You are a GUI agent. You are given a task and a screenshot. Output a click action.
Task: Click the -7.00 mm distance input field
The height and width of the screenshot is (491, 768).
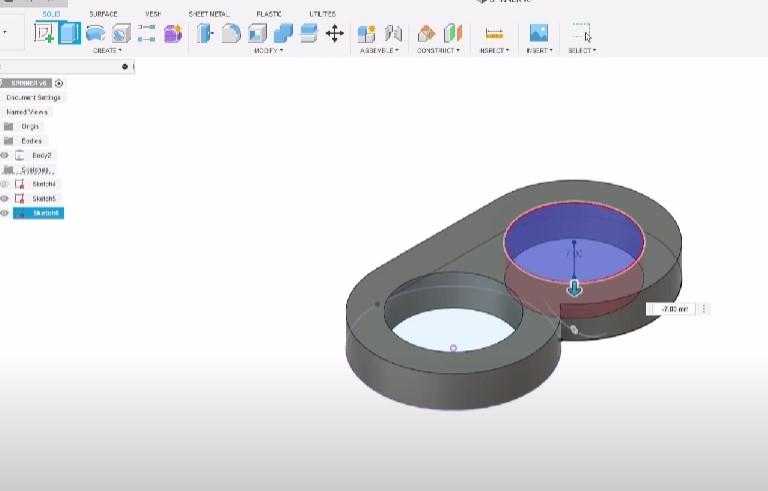(674, 309)
